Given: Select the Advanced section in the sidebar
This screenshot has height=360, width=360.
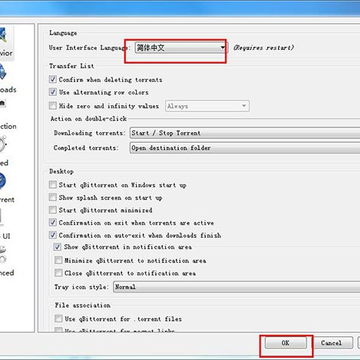Looking at the screenshot, I should tap(6, 262).
